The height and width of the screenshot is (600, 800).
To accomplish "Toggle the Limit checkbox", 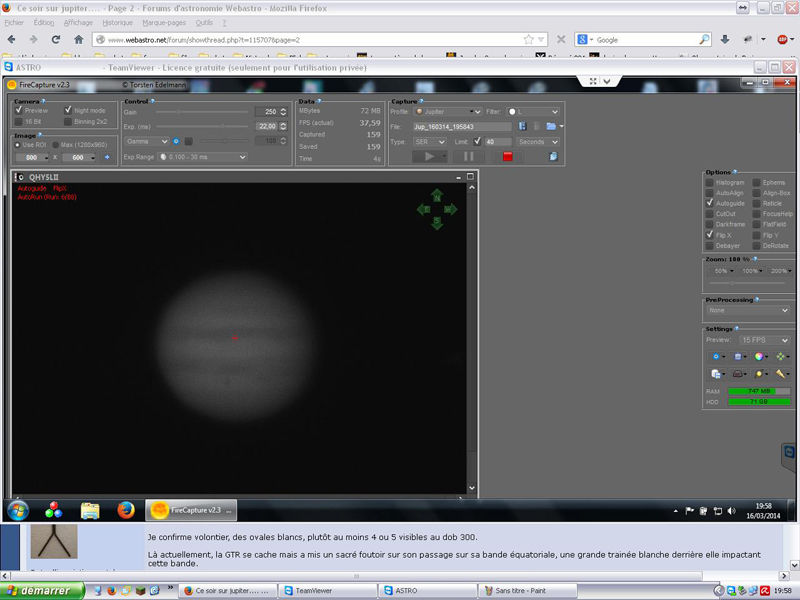I will tap(477, 141).
